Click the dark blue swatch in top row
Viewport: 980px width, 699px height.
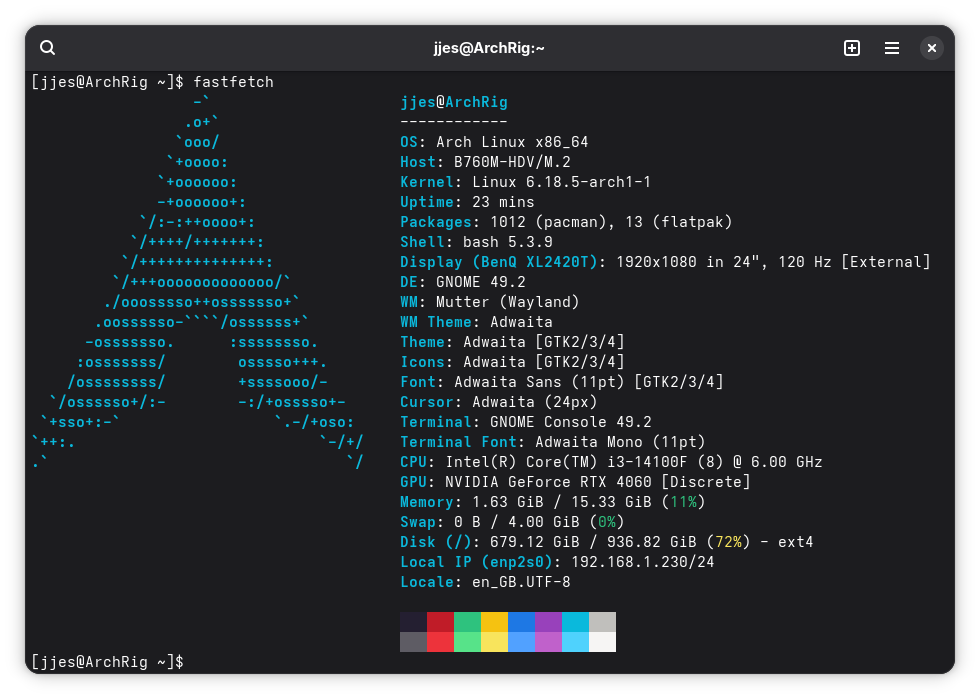pyautogui.click(x=521, y=622)
